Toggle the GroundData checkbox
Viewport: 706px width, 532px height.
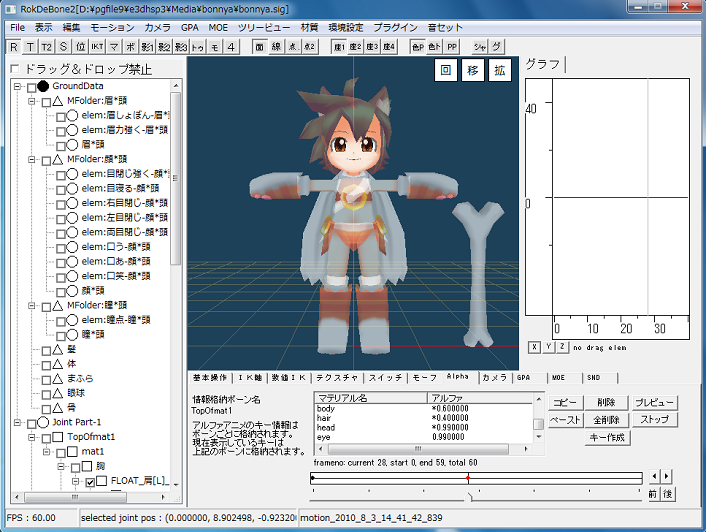coord(29,87)
